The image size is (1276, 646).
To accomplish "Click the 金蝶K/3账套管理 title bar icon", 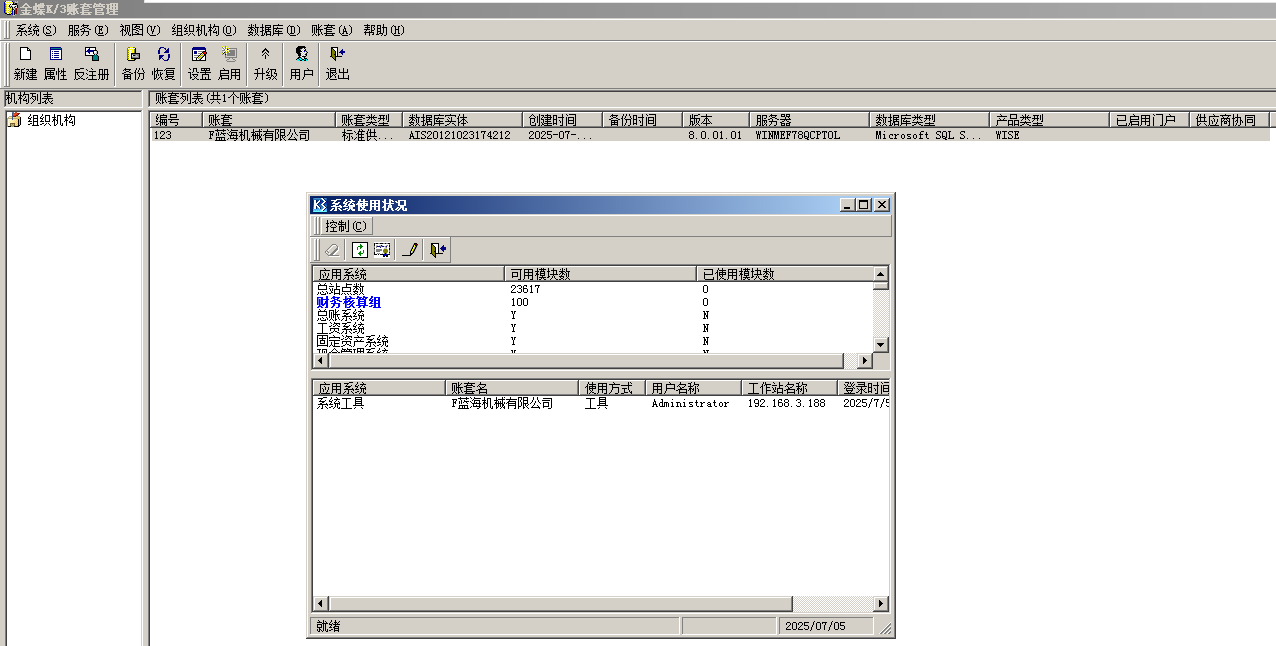I will click(x=10, y=9).
